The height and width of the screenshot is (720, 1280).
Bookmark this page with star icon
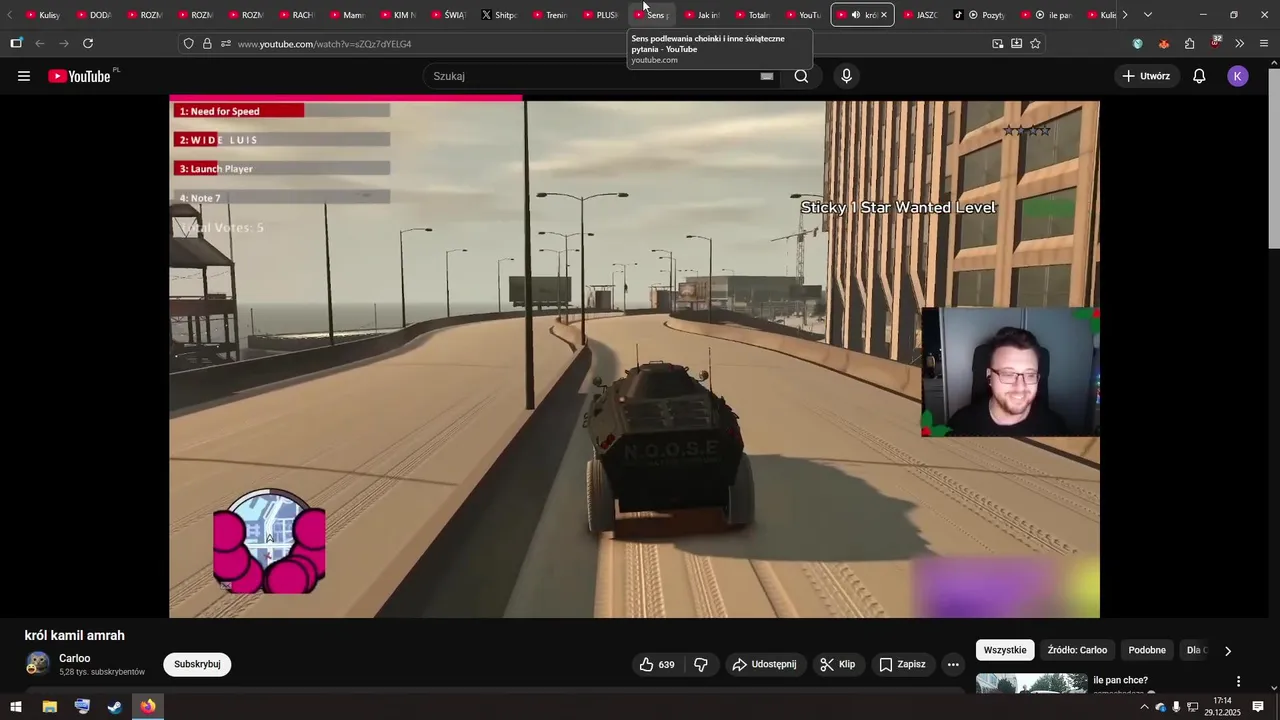pyautogui.click(x=1035, y=44)
